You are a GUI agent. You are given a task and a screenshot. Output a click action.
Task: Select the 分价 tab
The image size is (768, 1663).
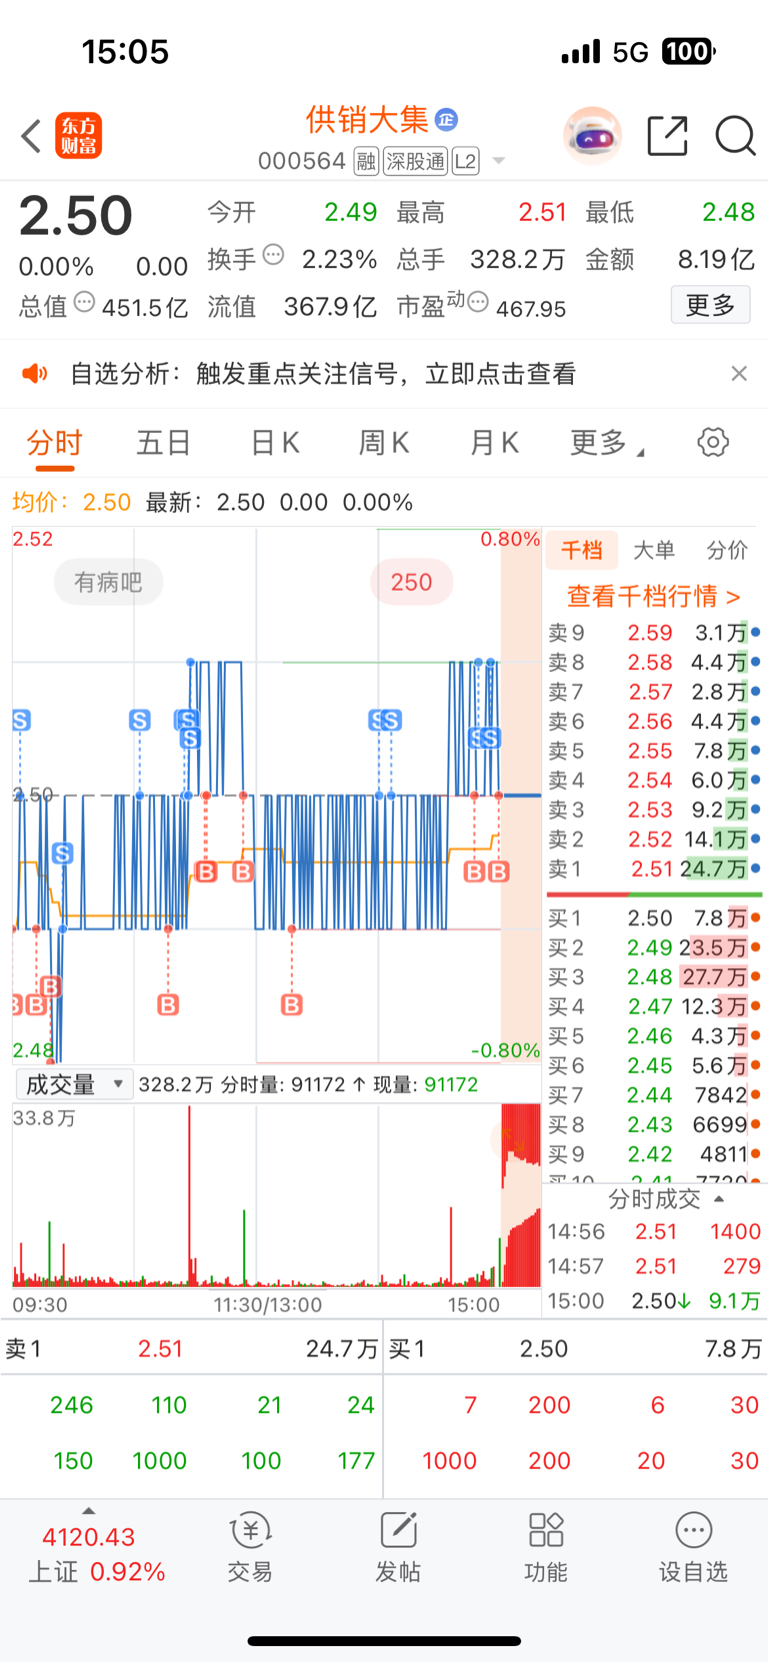[x=727, y=550]
